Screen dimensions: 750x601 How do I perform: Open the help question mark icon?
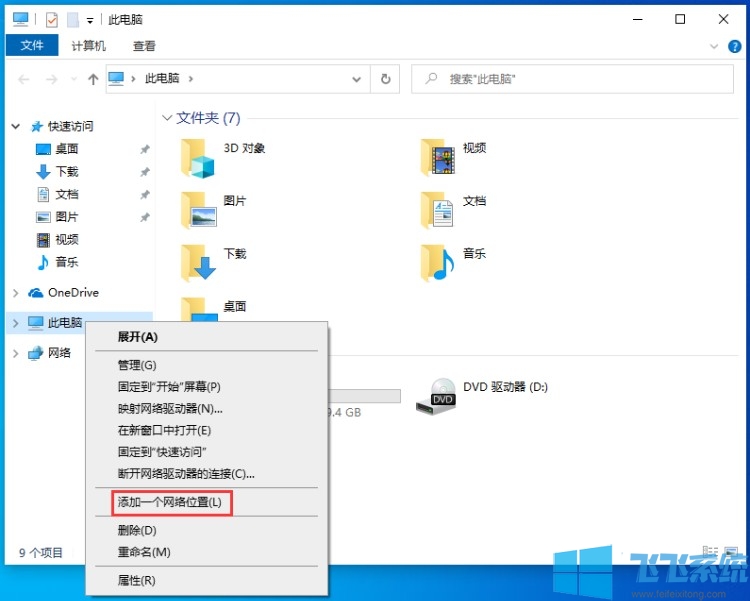coord(733,45)
